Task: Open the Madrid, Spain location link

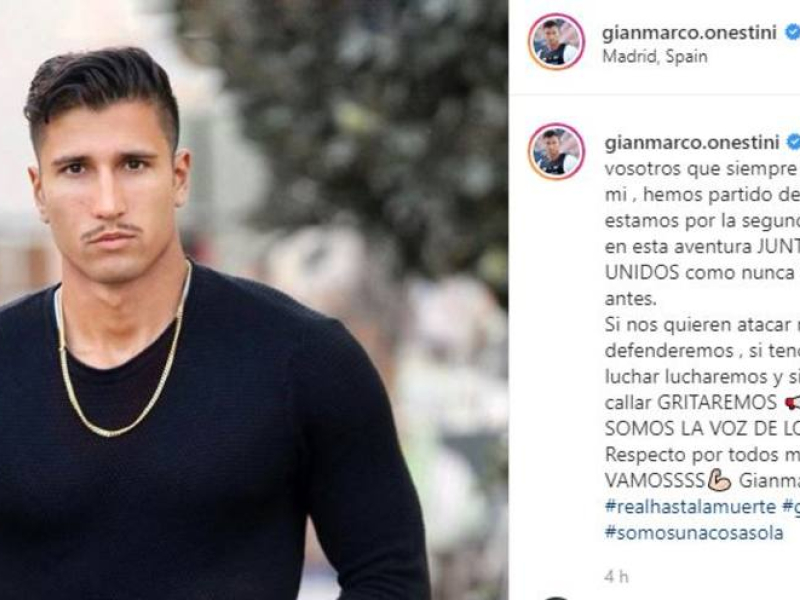Action: pos(655,56)
